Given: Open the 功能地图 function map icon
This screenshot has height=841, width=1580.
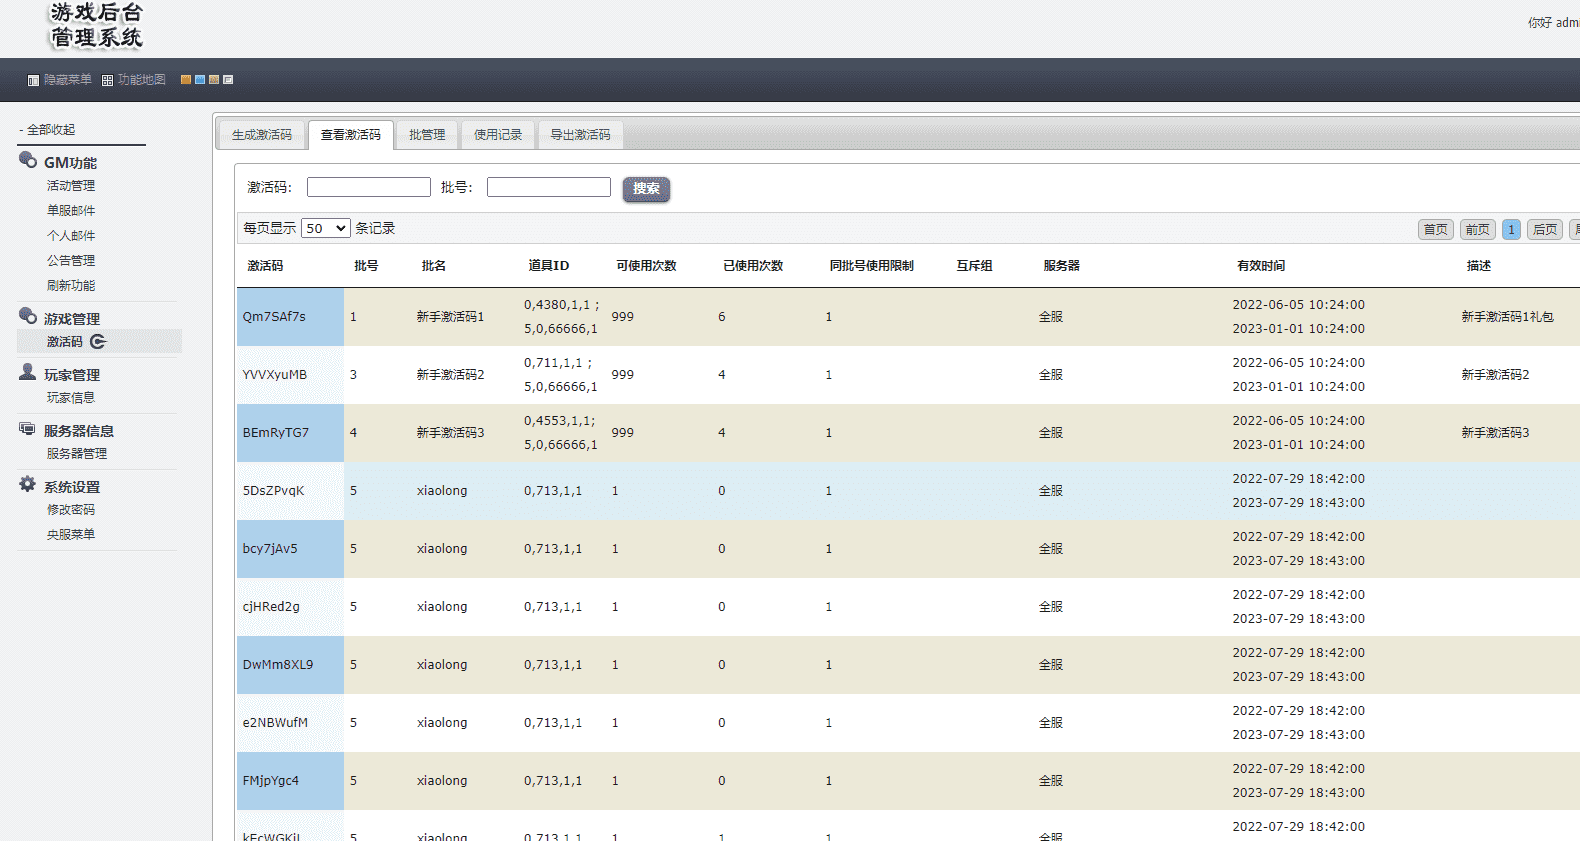Looking at the screenshot, I should click(x=107, y=80).
